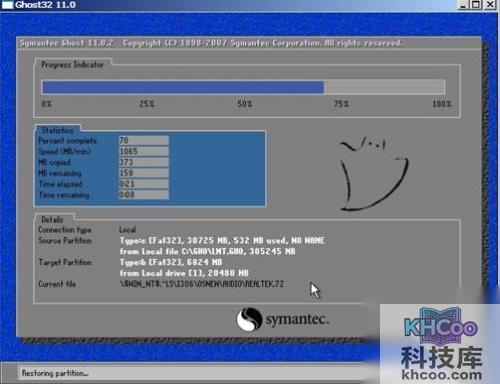
Task: Click the 75% progress marker
Action: point(341,104)
